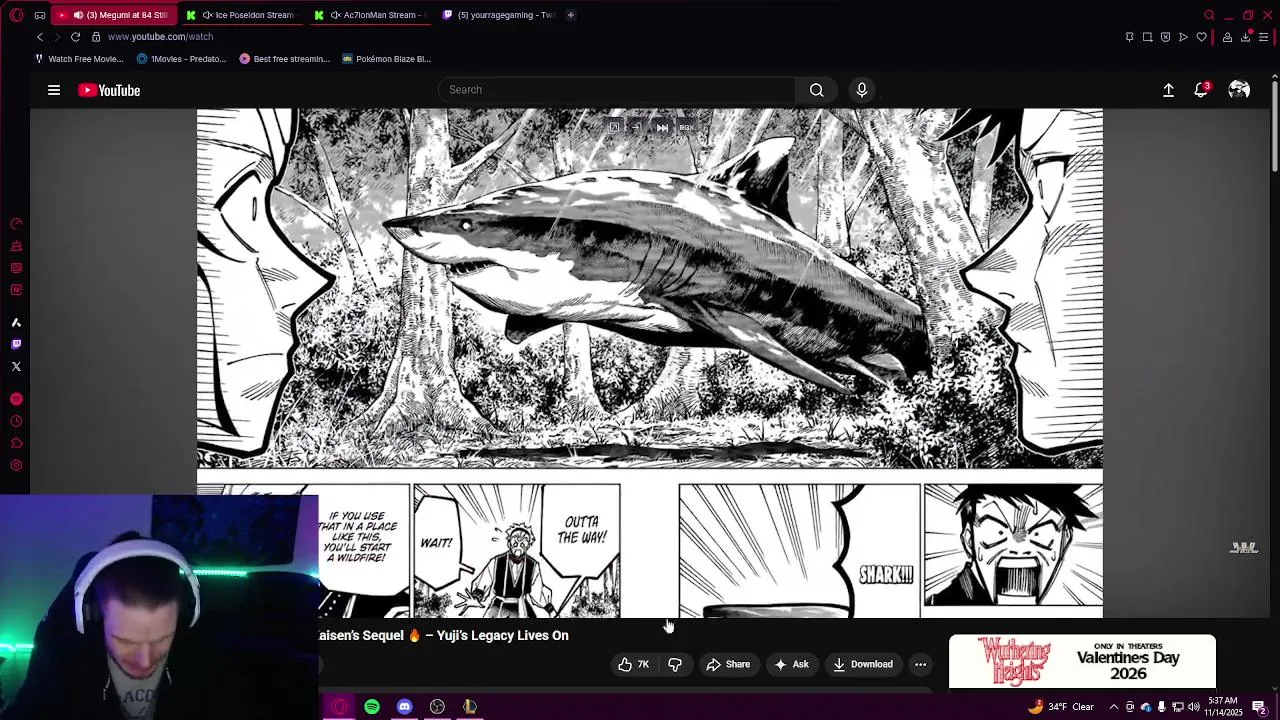Open the X icon in Opera sidebar

click(x=16, y=366)
